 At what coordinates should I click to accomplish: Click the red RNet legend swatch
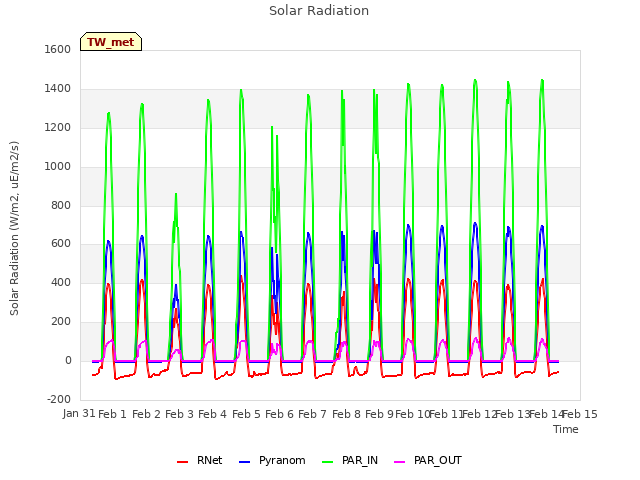182,462
